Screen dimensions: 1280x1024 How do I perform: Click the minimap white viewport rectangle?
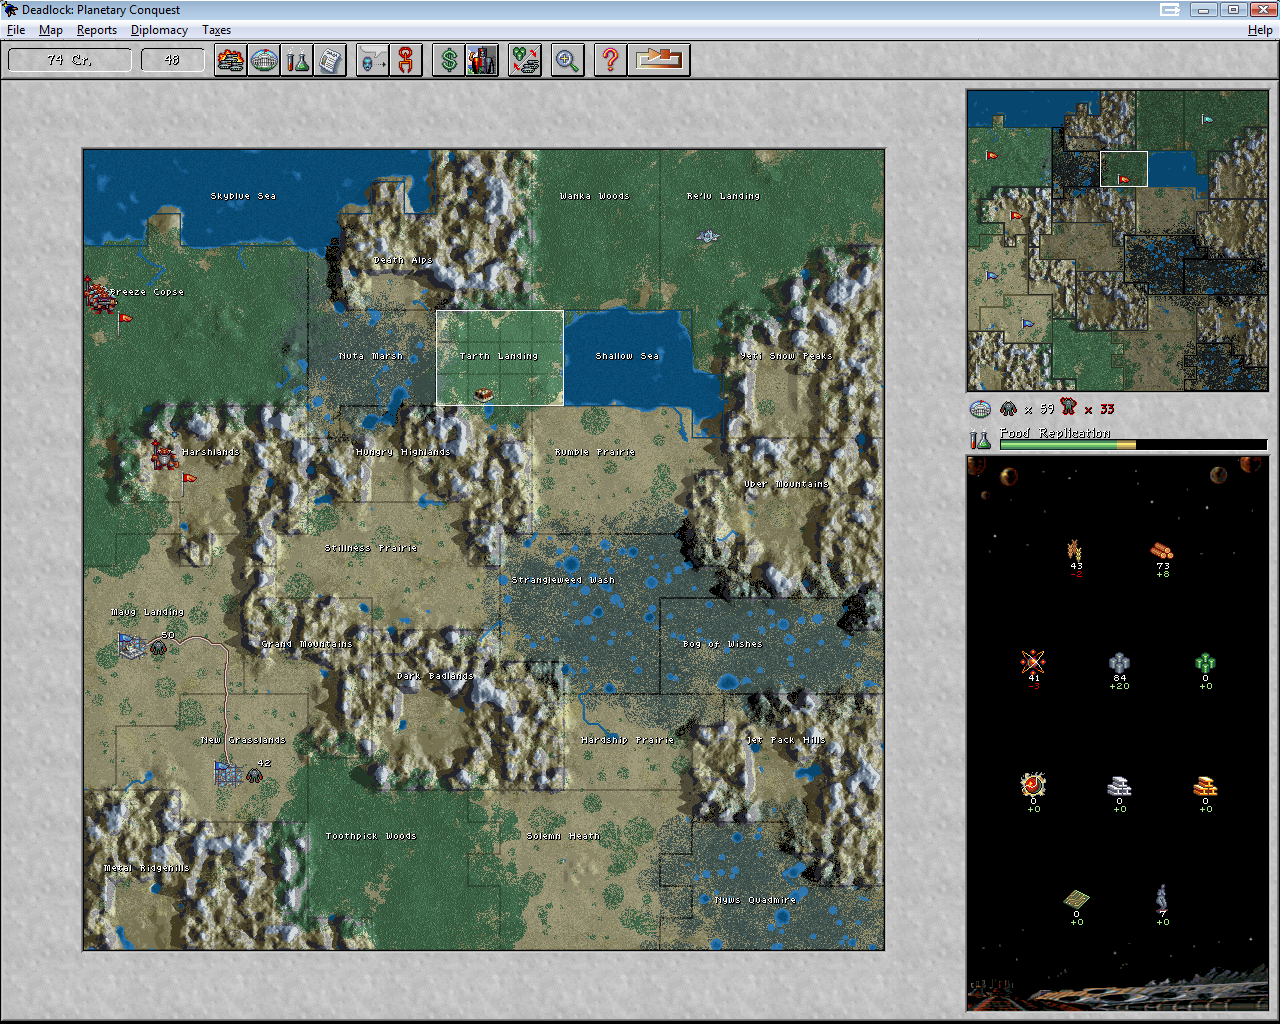1124,169
